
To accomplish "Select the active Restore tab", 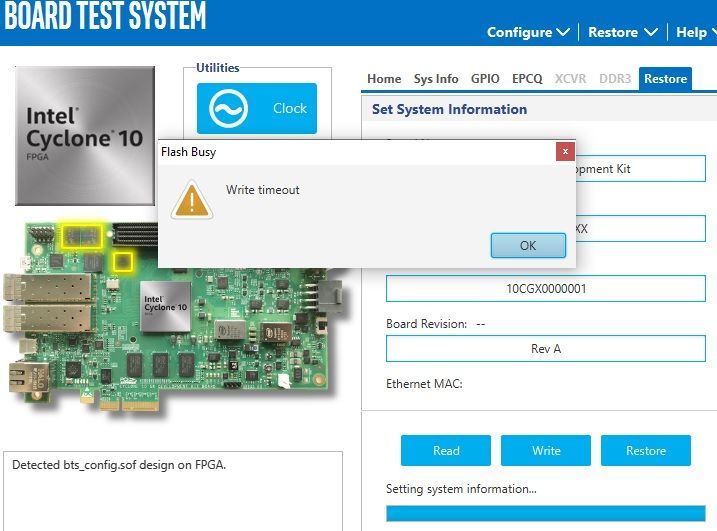I will 665,79.
